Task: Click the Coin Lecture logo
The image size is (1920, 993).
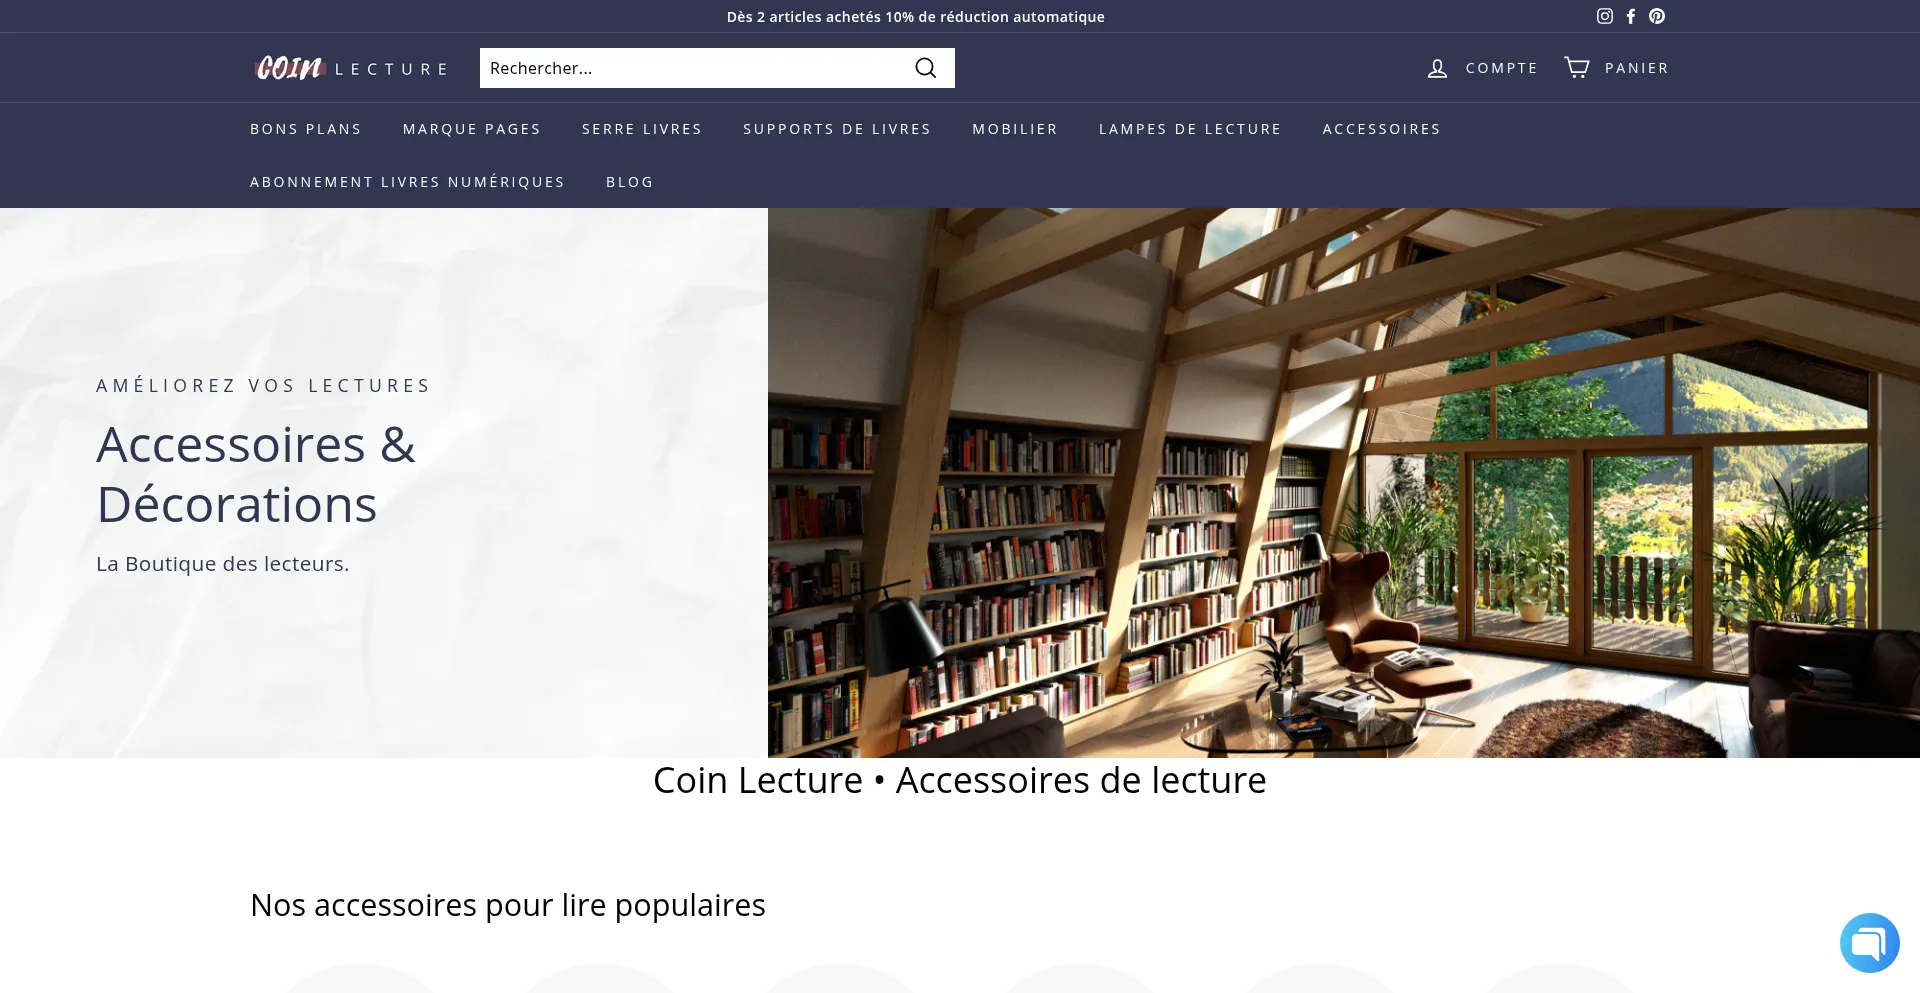Action: [350, 68]
